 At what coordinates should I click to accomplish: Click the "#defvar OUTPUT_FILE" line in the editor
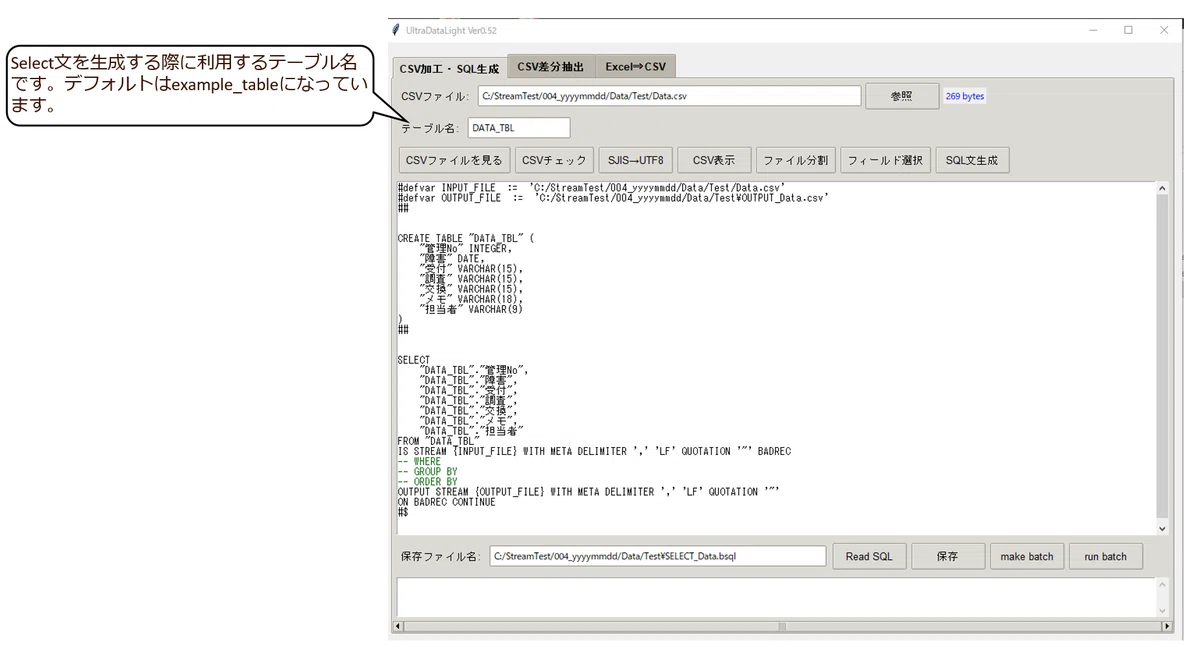(x=613, y=198)
